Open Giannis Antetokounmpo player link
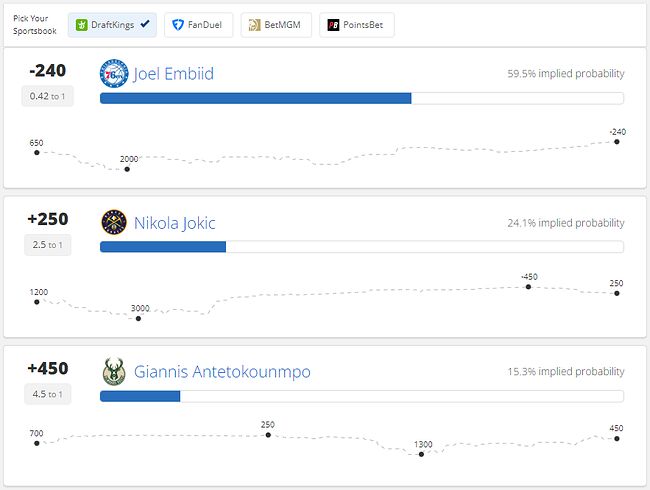The height and width of the screenshot is (490, 650). tap(222, 372)
